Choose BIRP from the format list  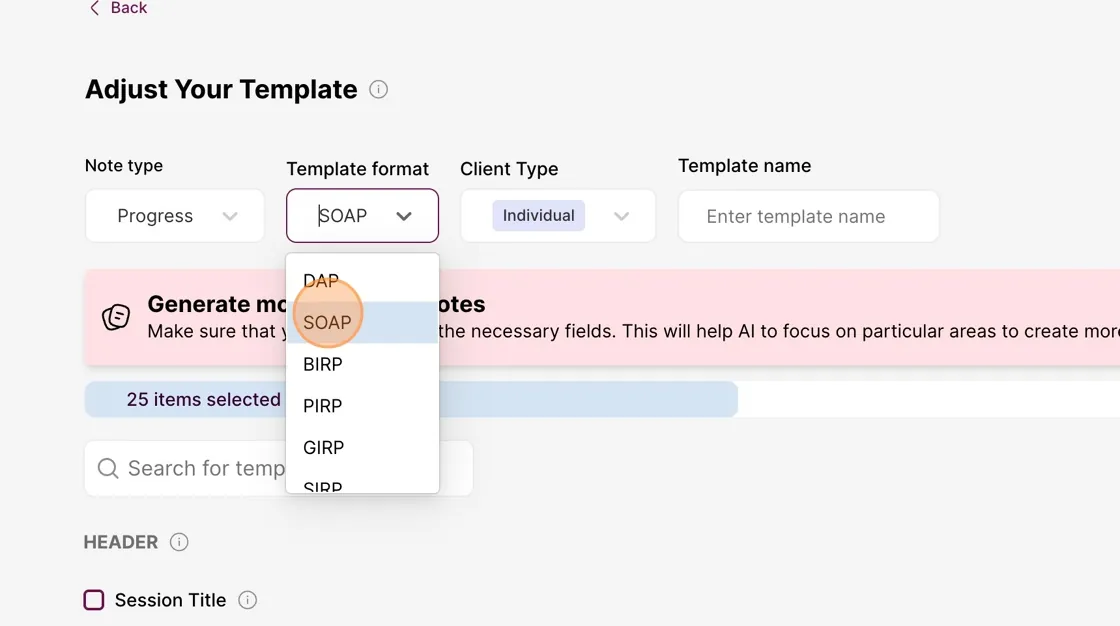click(x=362, y=364)
